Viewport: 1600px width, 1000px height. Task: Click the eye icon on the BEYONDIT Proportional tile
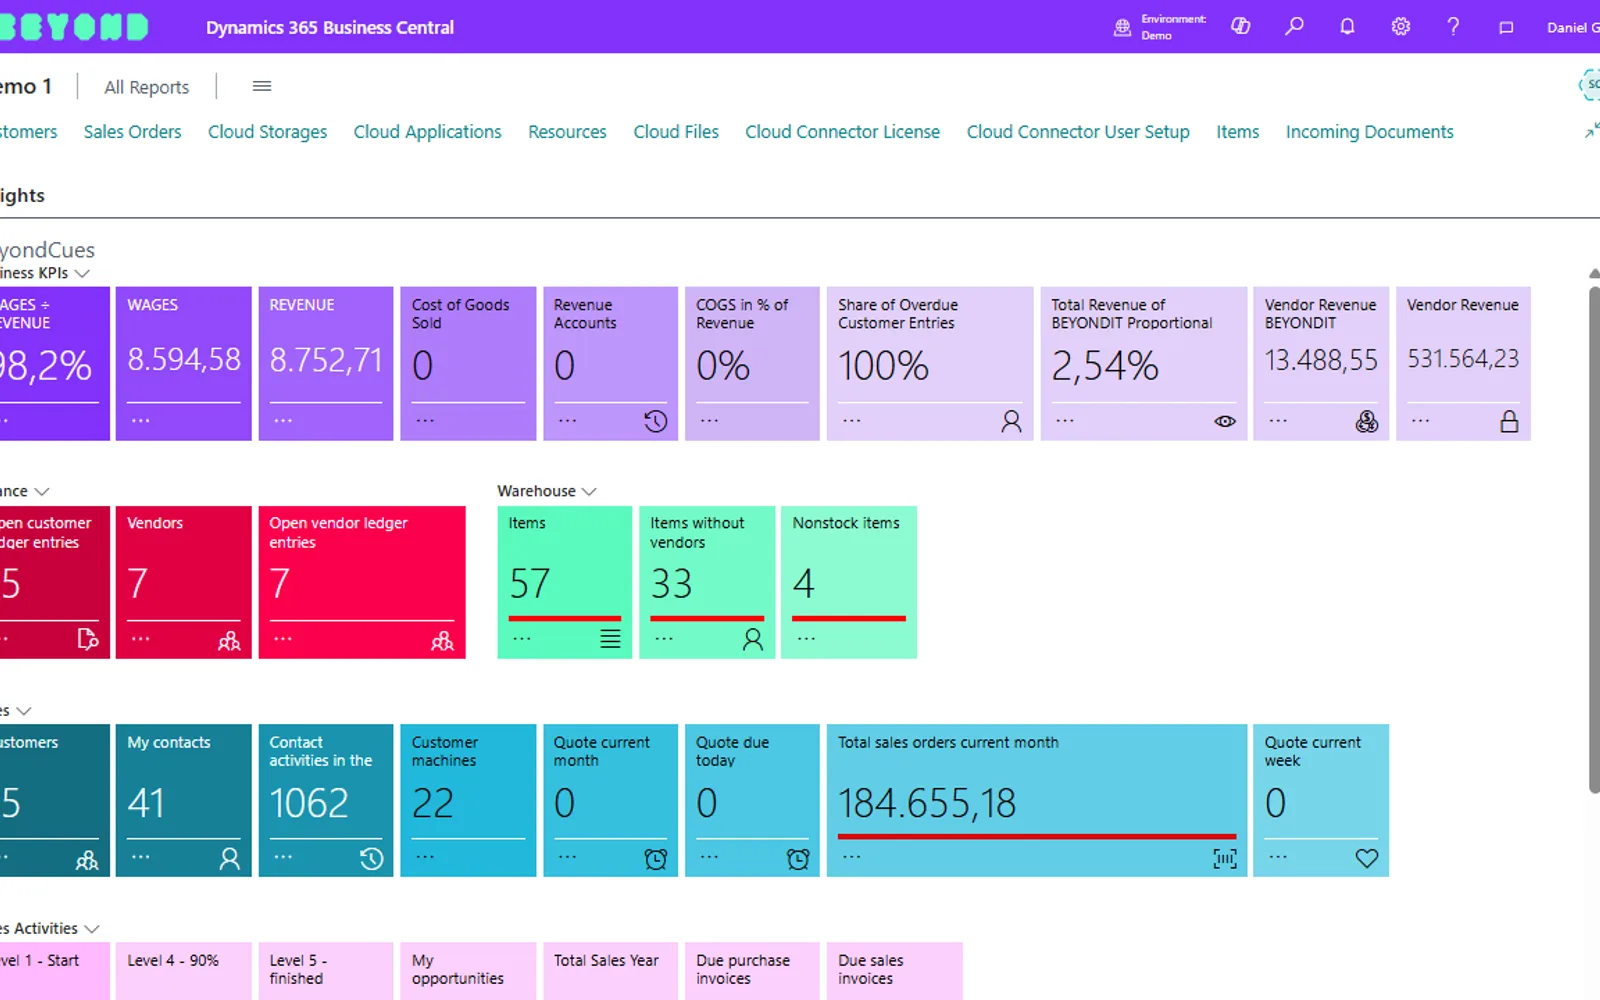1225,421
